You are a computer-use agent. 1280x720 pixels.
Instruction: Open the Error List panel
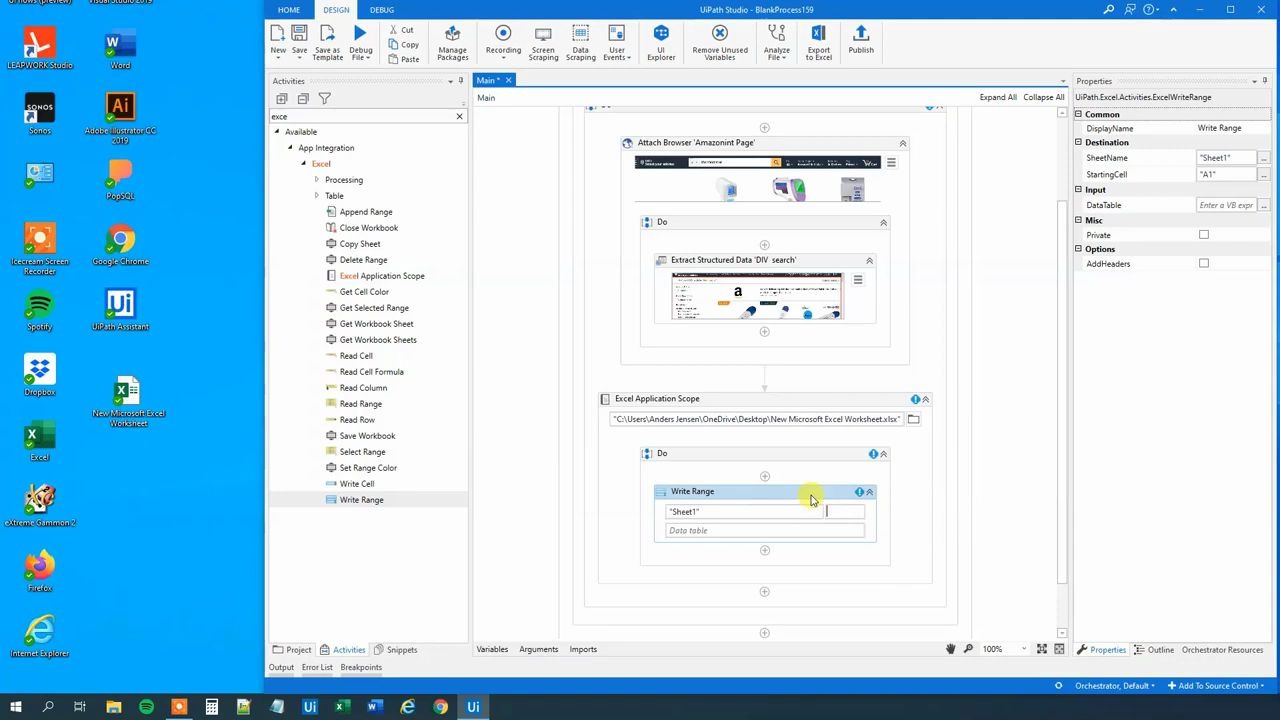coord(317,668)
